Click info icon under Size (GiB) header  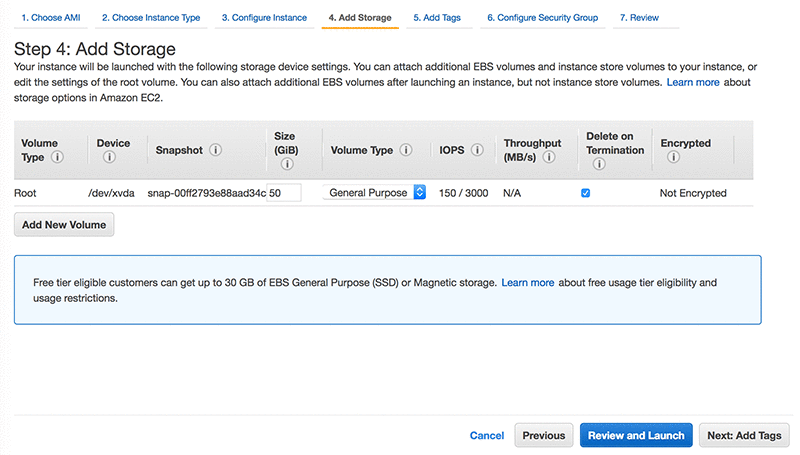tap(286, 164)
